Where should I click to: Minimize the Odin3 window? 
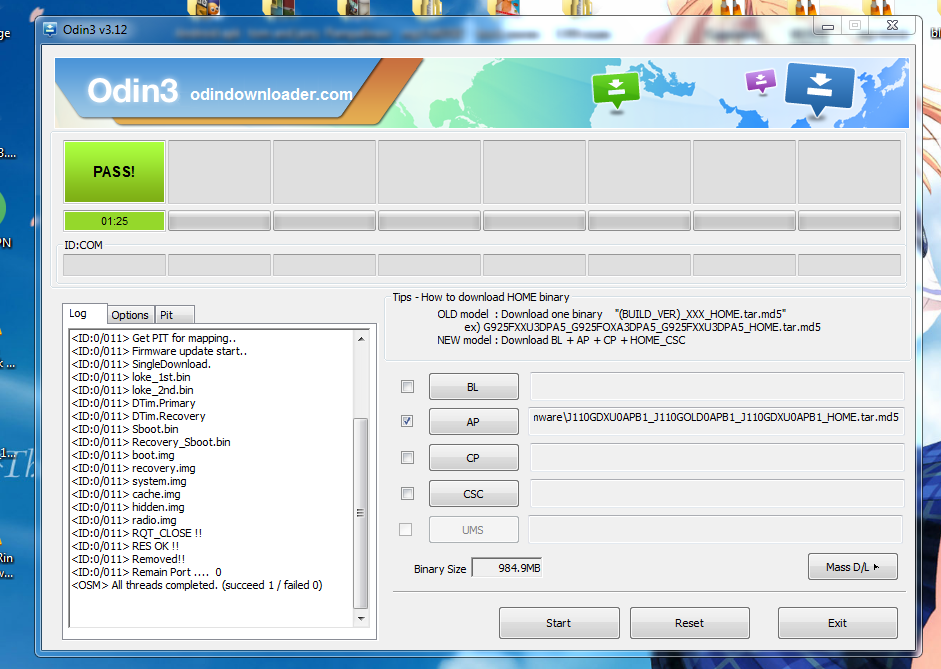828,26
